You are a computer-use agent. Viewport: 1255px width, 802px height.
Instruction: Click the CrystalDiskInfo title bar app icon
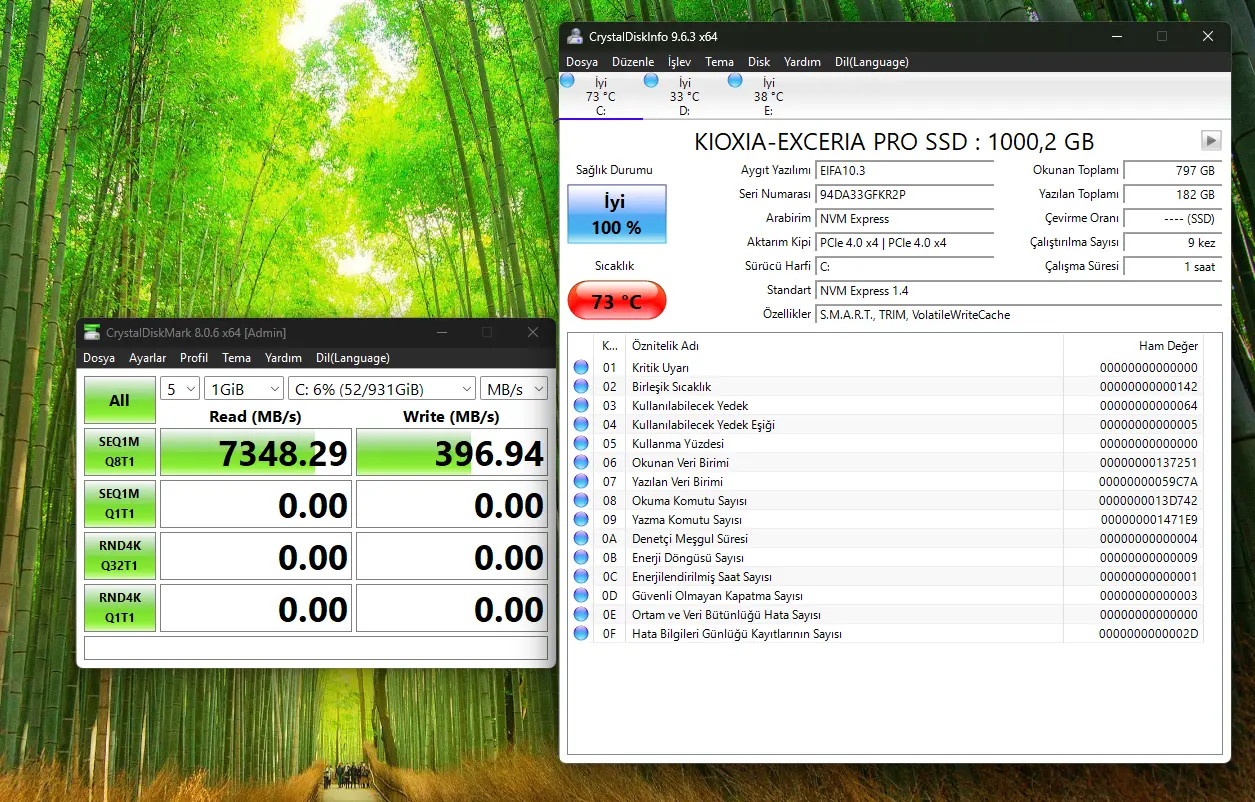[x=575, y=36]
